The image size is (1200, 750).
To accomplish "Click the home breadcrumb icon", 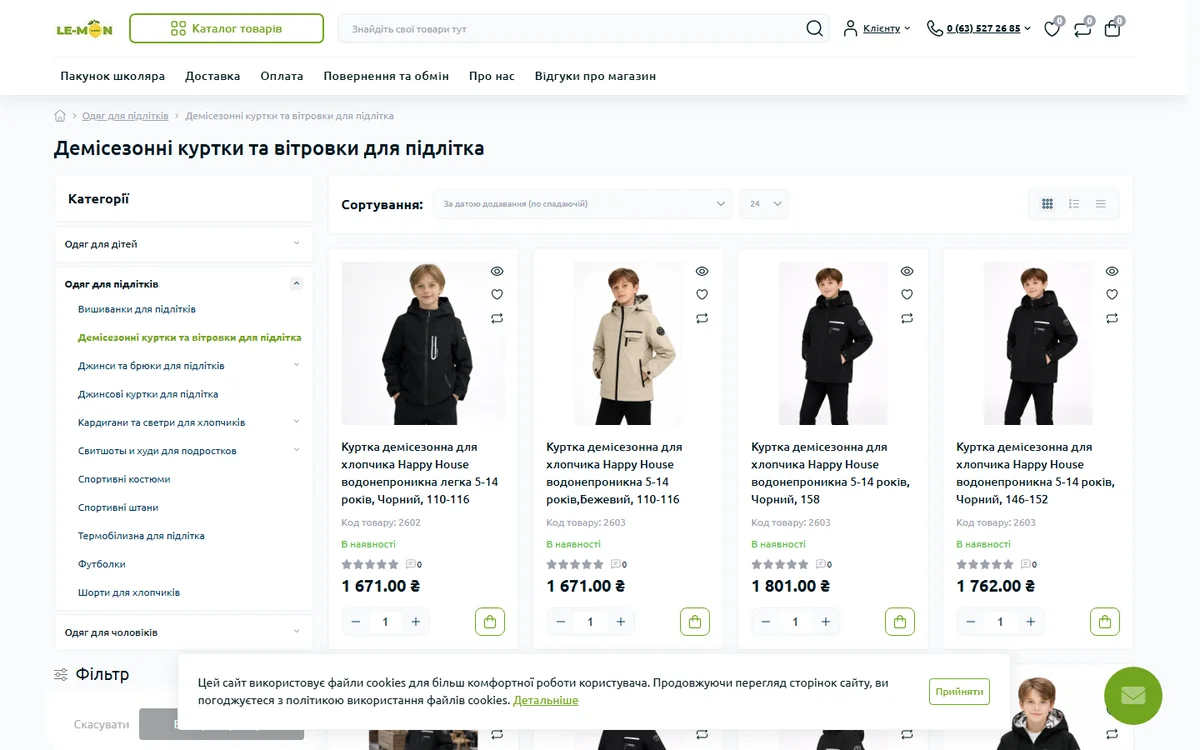I will (60, 116).
